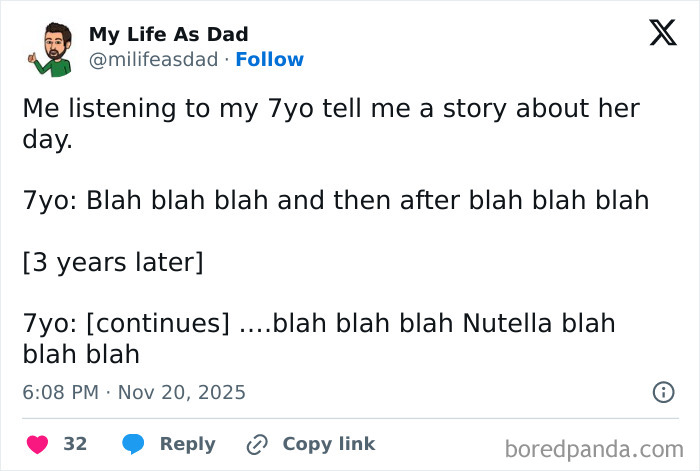This screenshot has height=471, width=700.
Task: Click the heart like icon
Action: pyautogui.click(x=38, y=443)
